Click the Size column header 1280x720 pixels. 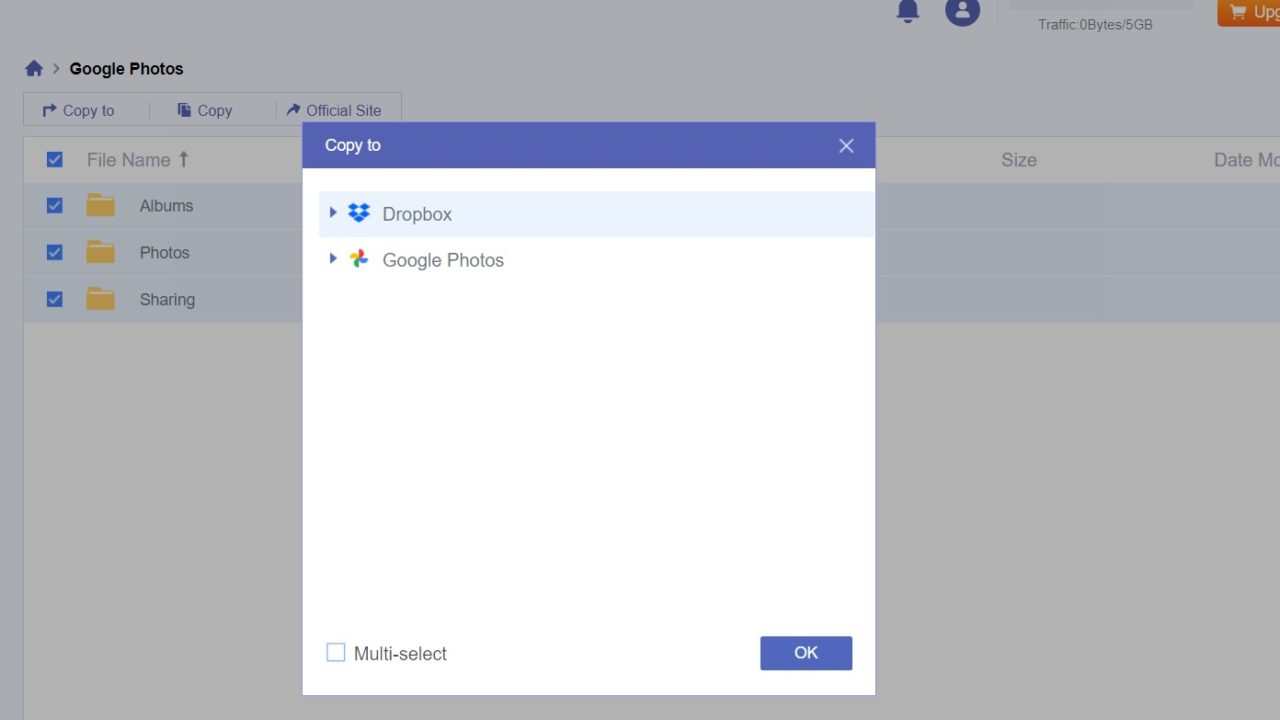point(1018,160)
